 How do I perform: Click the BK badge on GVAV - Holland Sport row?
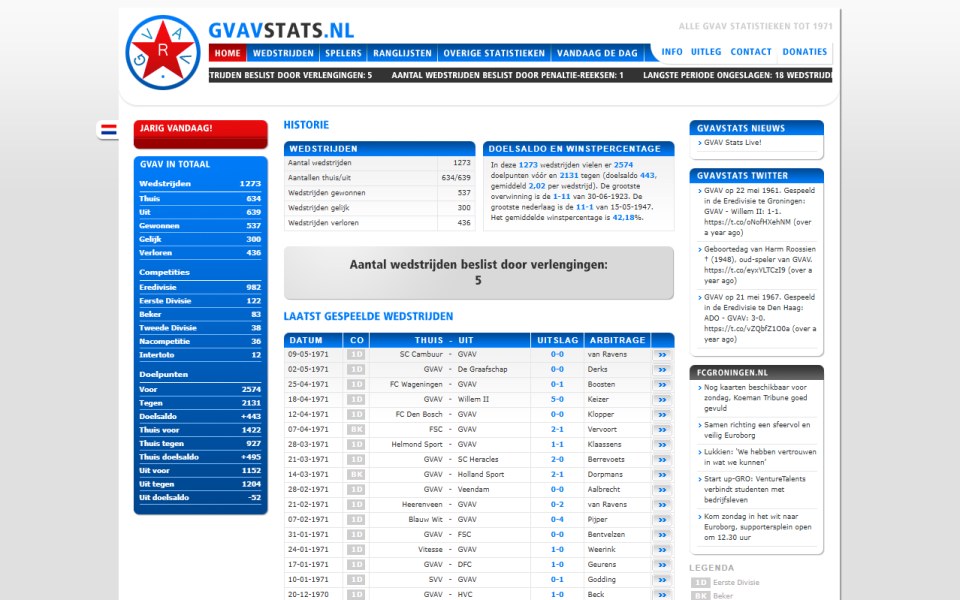click(356, 474)
